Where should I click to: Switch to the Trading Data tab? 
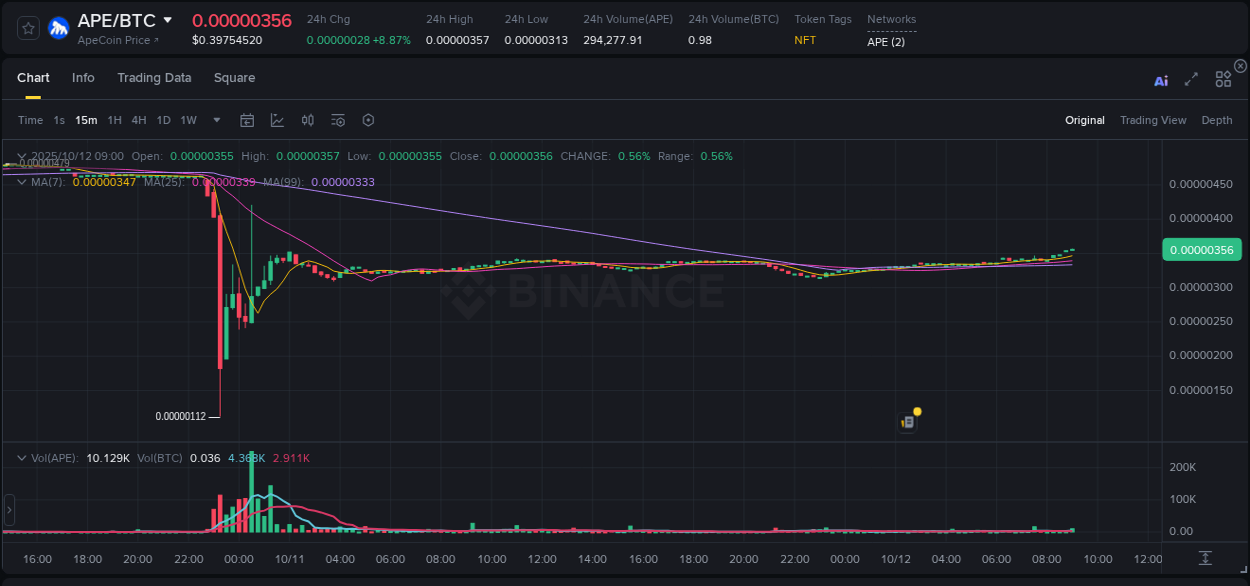[154, 77]
